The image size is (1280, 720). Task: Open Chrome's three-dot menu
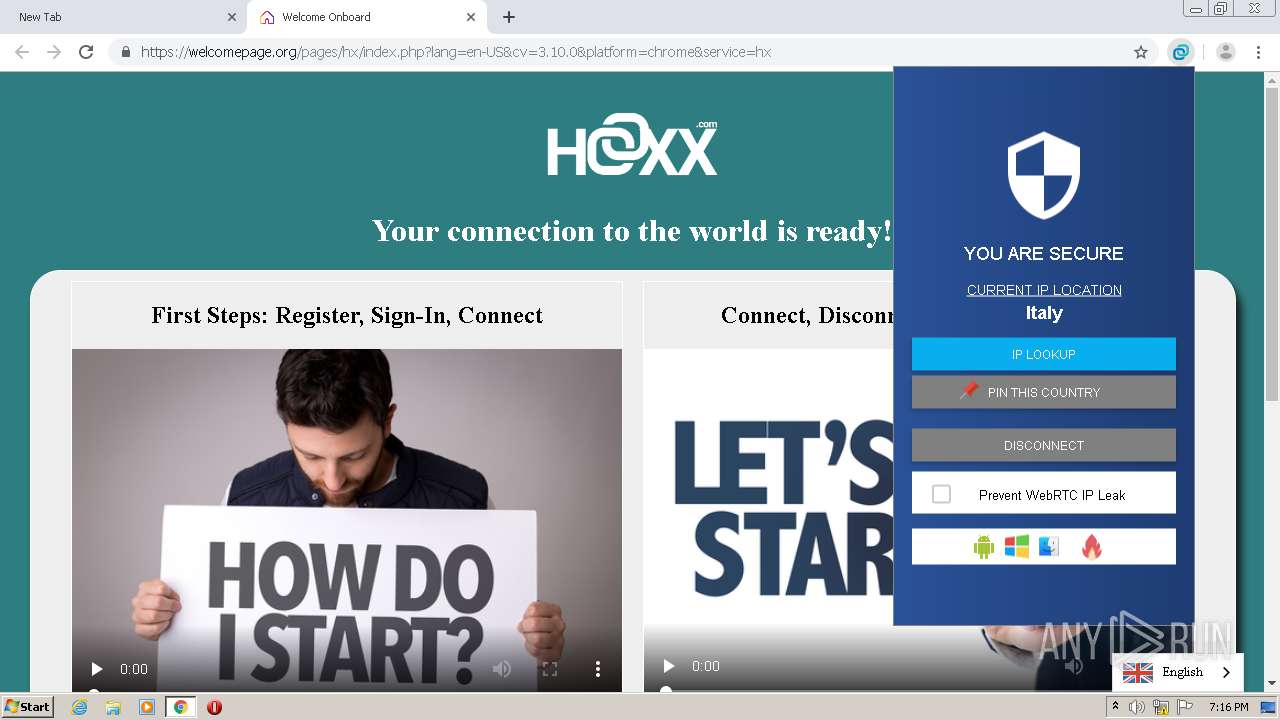click(x=1258, y=52)
